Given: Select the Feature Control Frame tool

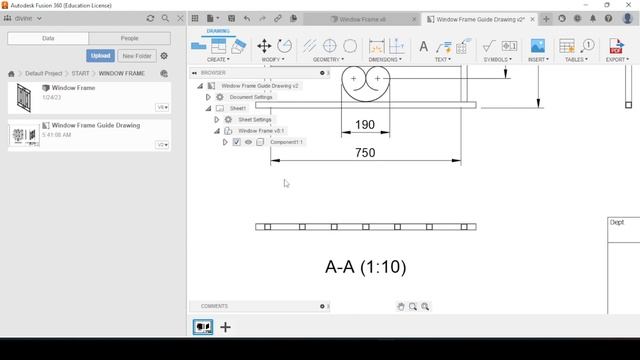Looking at the screenshot, I should pyautogui.click(x=509, y=46).
